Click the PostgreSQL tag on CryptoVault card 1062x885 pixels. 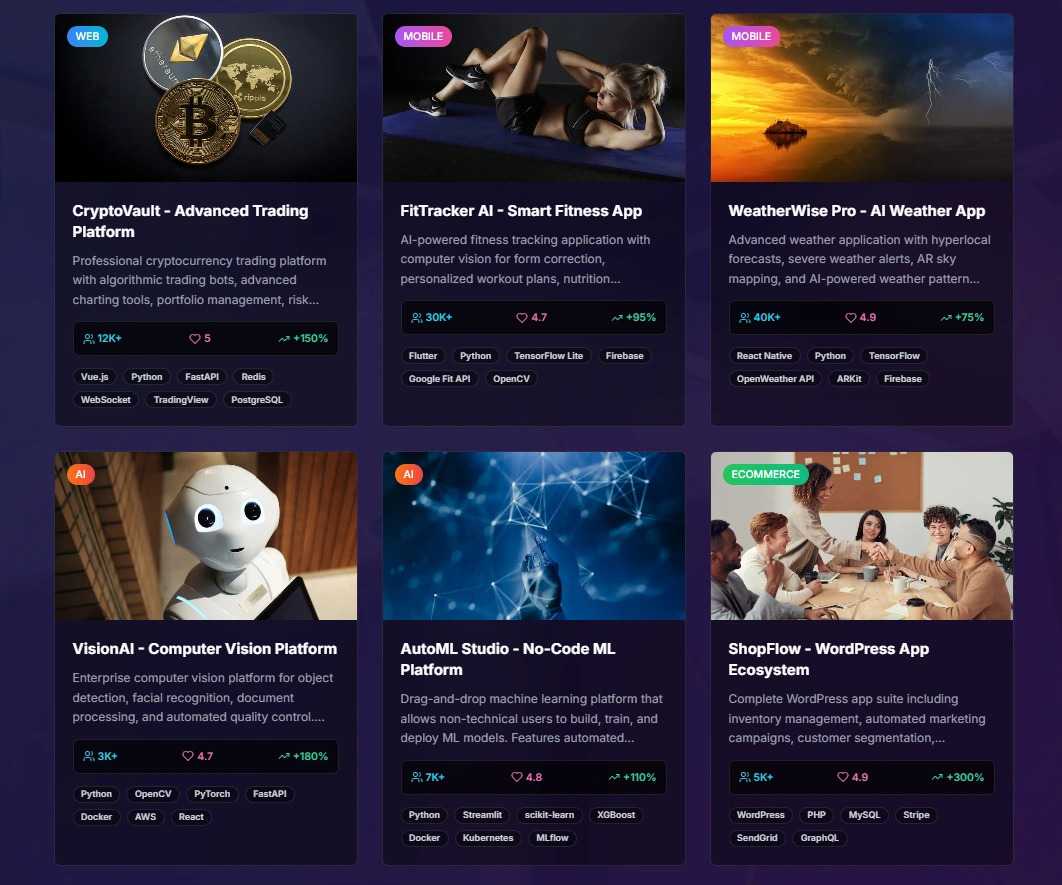[257, 400]
